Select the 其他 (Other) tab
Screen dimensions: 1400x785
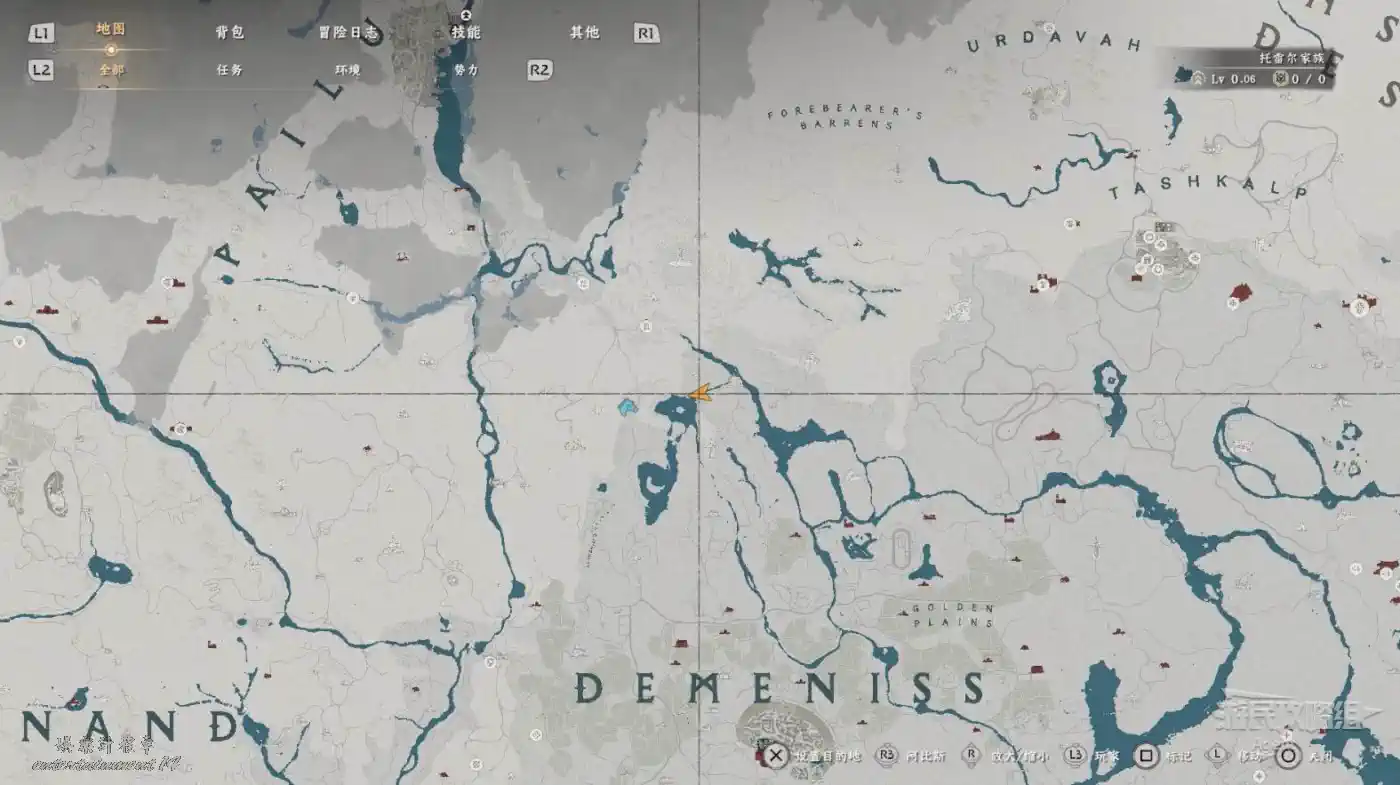[x=584, y=32]
